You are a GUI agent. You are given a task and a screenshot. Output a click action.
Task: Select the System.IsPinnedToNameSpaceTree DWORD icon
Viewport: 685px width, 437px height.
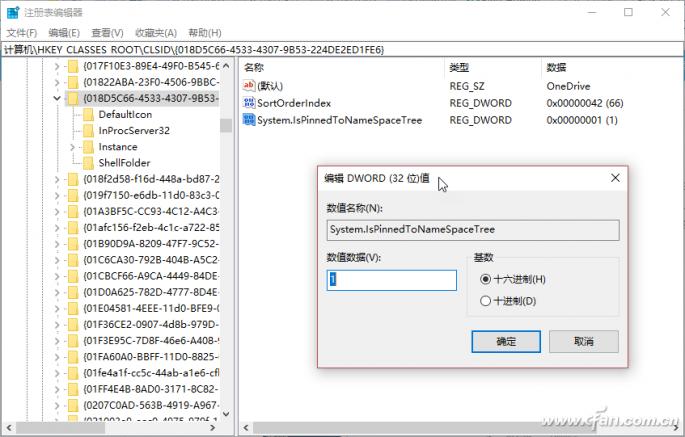click(x=249, y=120)
